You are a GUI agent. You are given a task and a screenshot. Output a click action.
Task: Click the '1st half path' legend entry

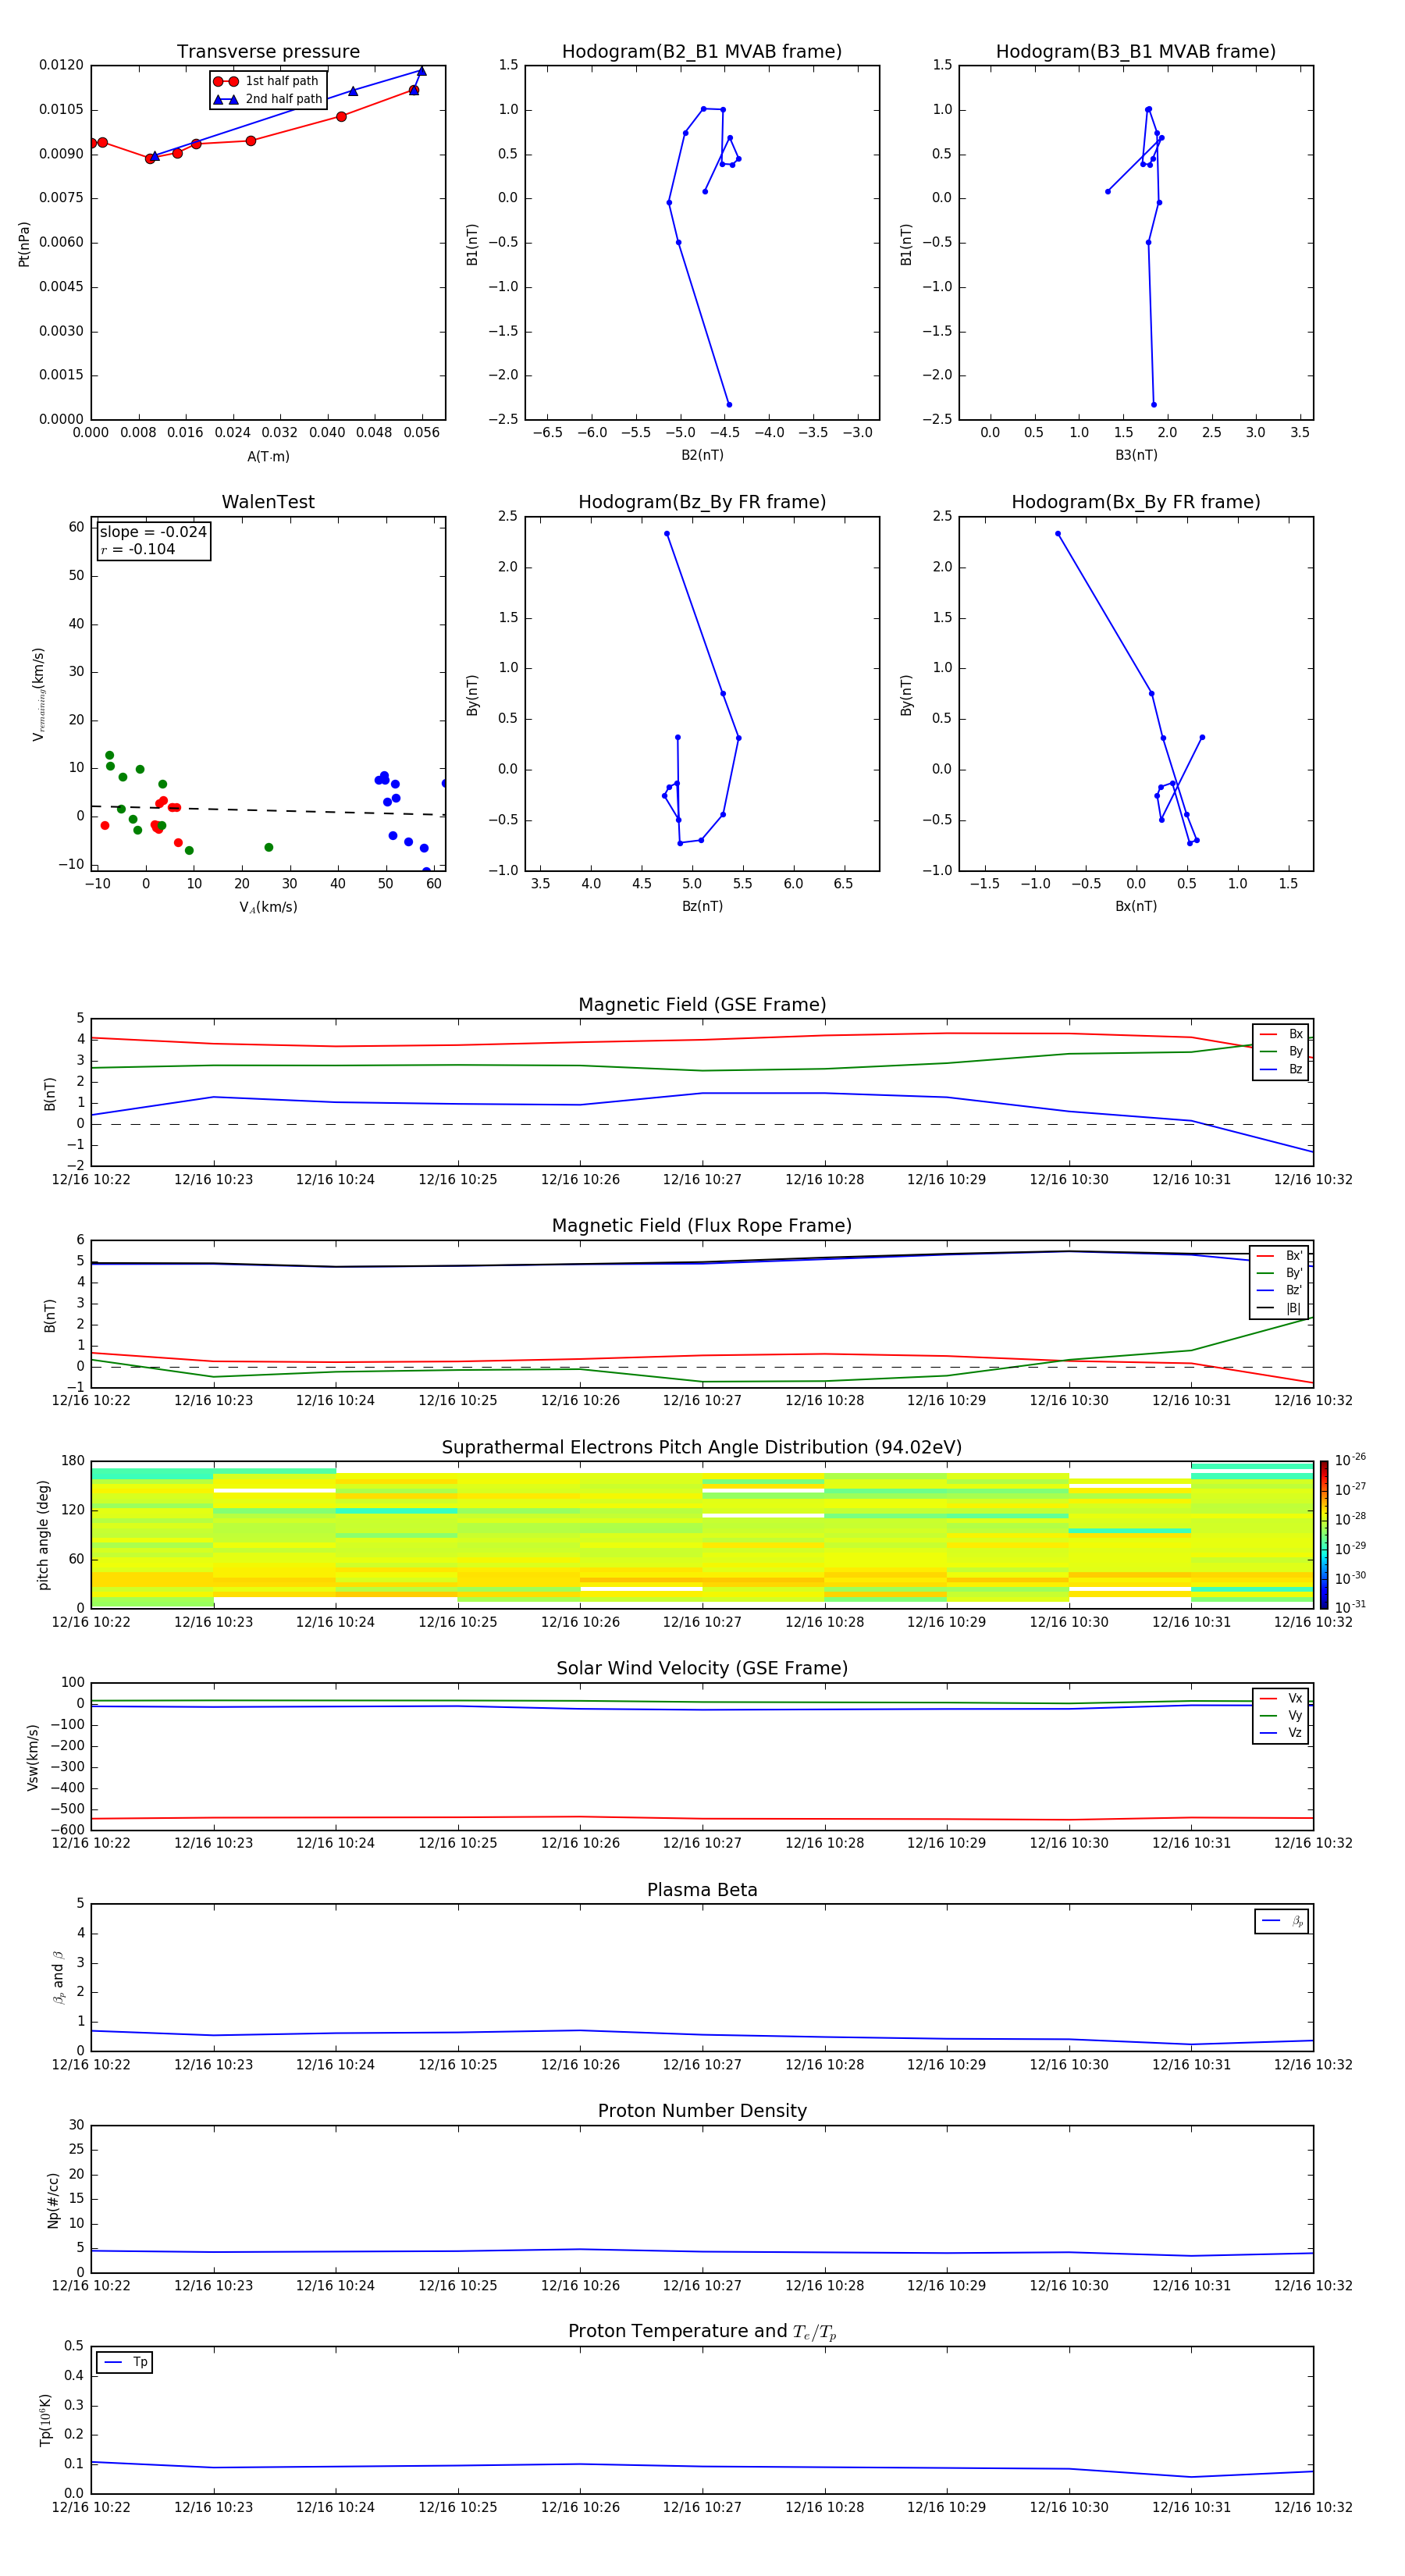click(x=266, y=81)
